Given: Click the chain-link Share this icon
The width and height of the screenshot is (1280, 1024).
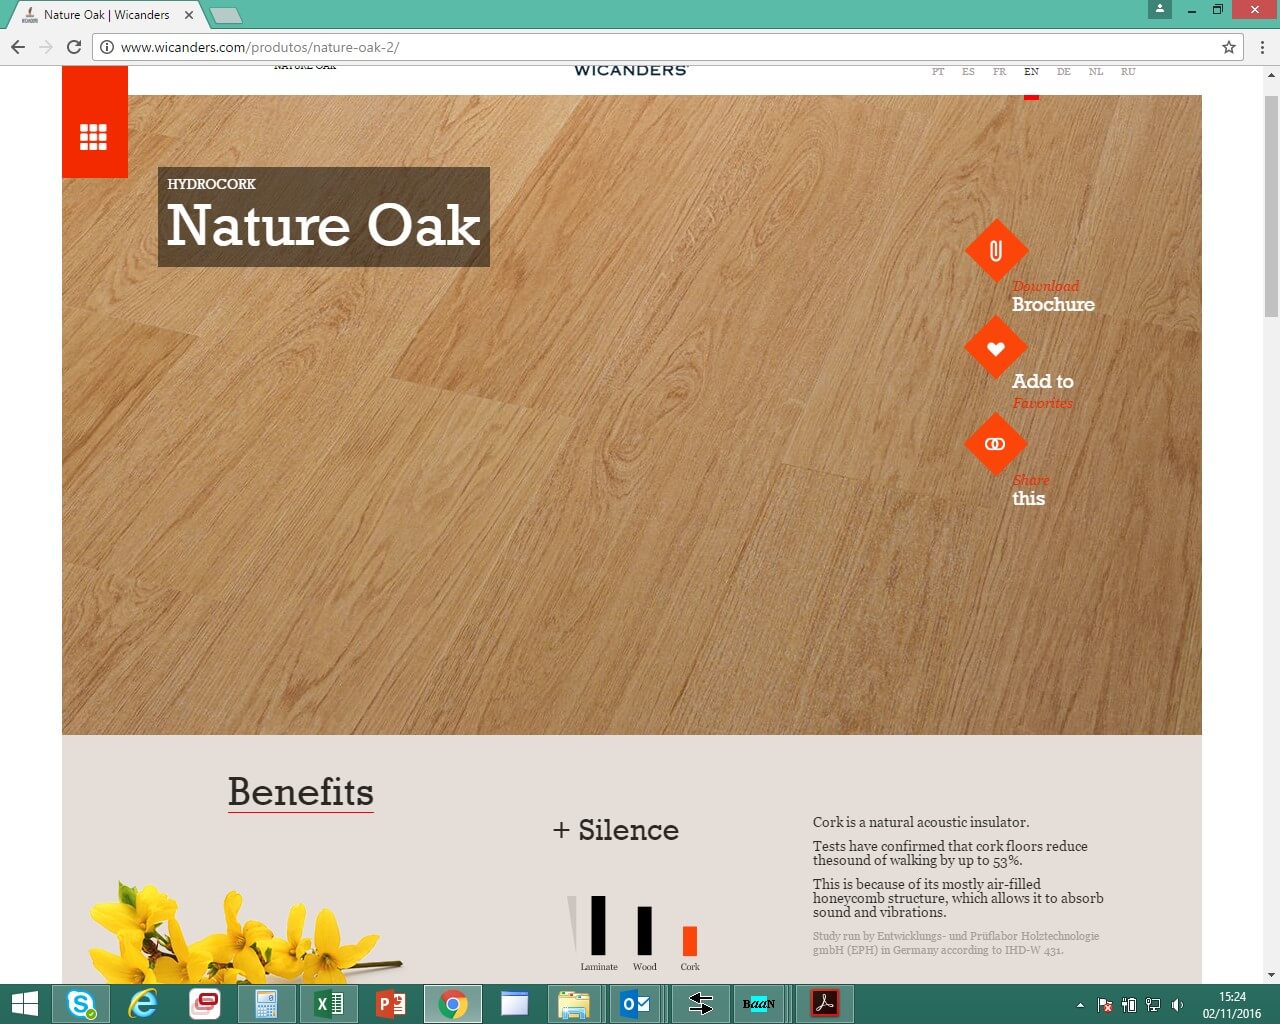Looking at the screenshot, I should pyautogui.click(x=996, y=444).
